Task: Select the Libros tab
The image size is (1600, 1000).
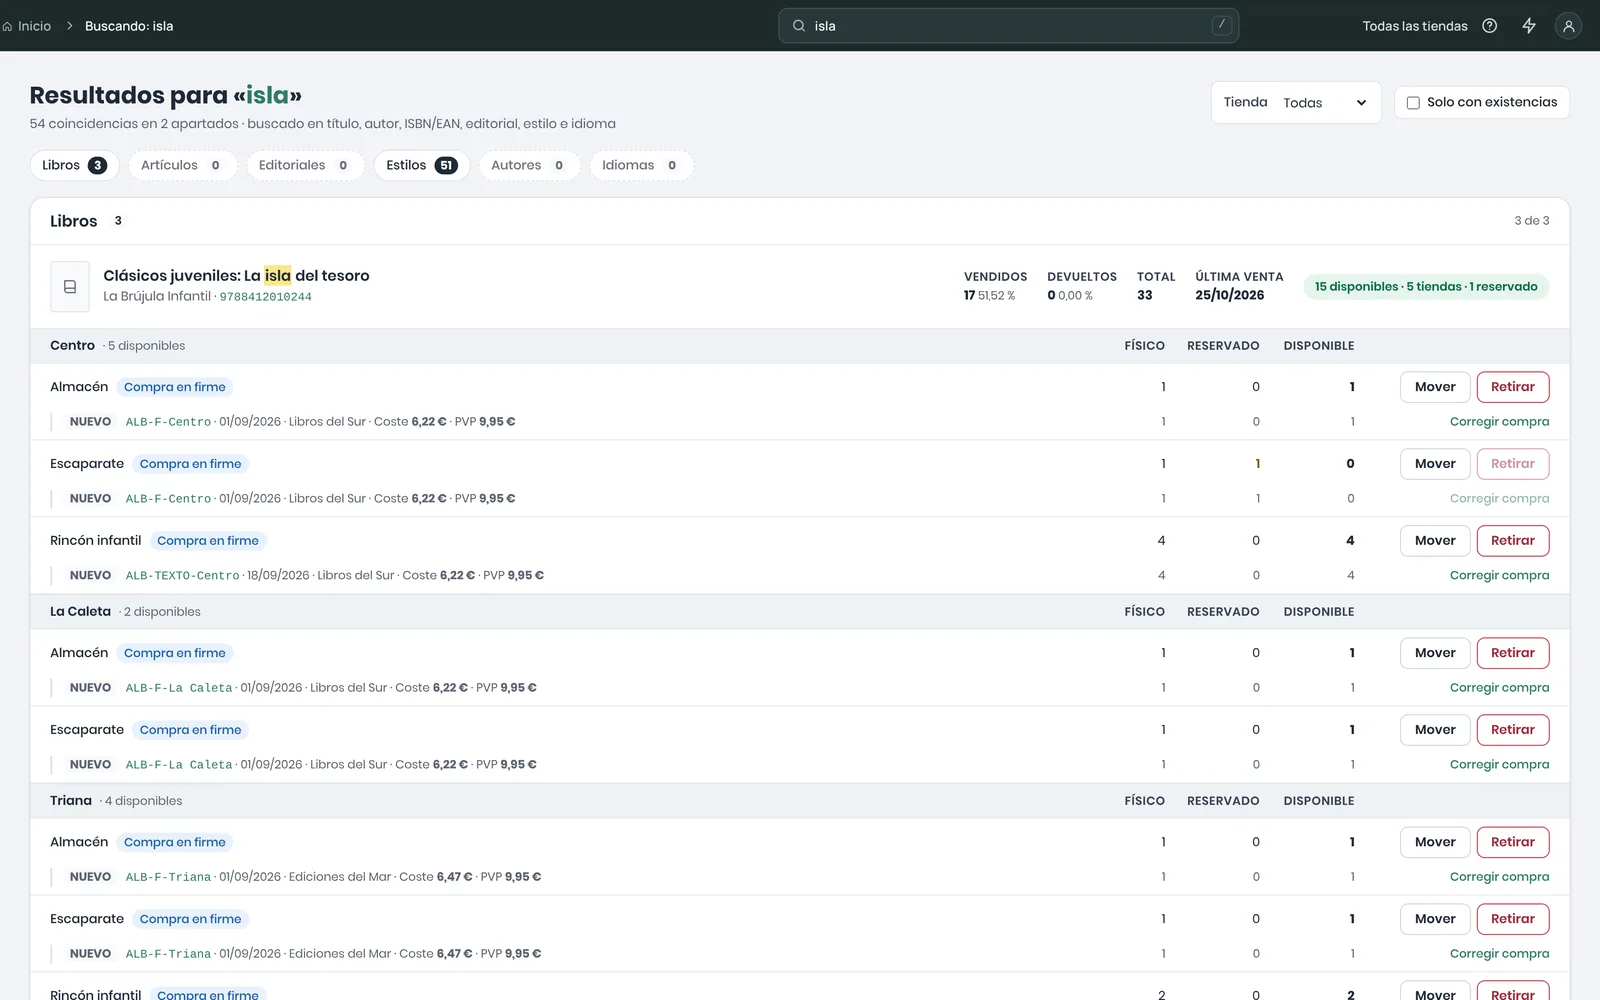Action: click(x=74, y=165)
